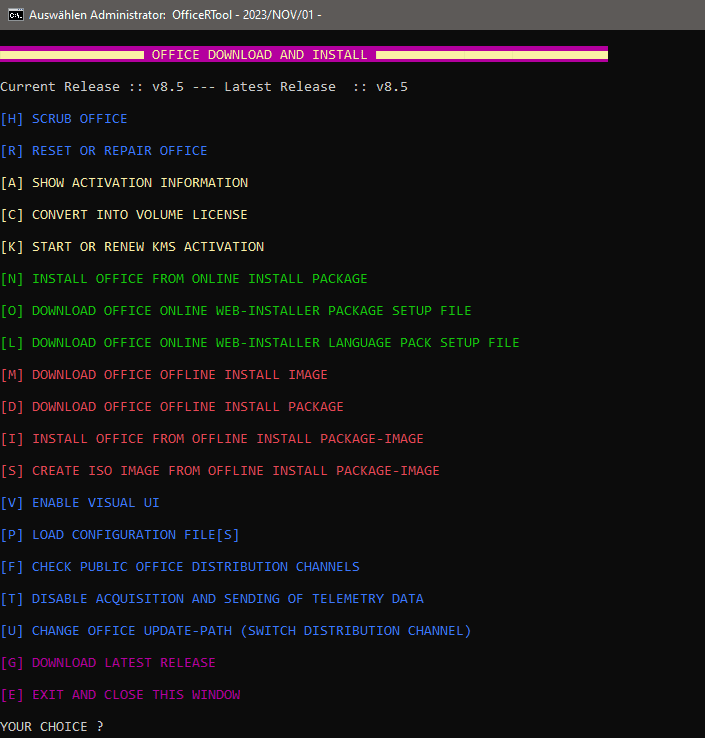Click DOWNLOAD LATEST RELEASE link
Viewport: 705px width, 738px height.
(x=123, y=663)
